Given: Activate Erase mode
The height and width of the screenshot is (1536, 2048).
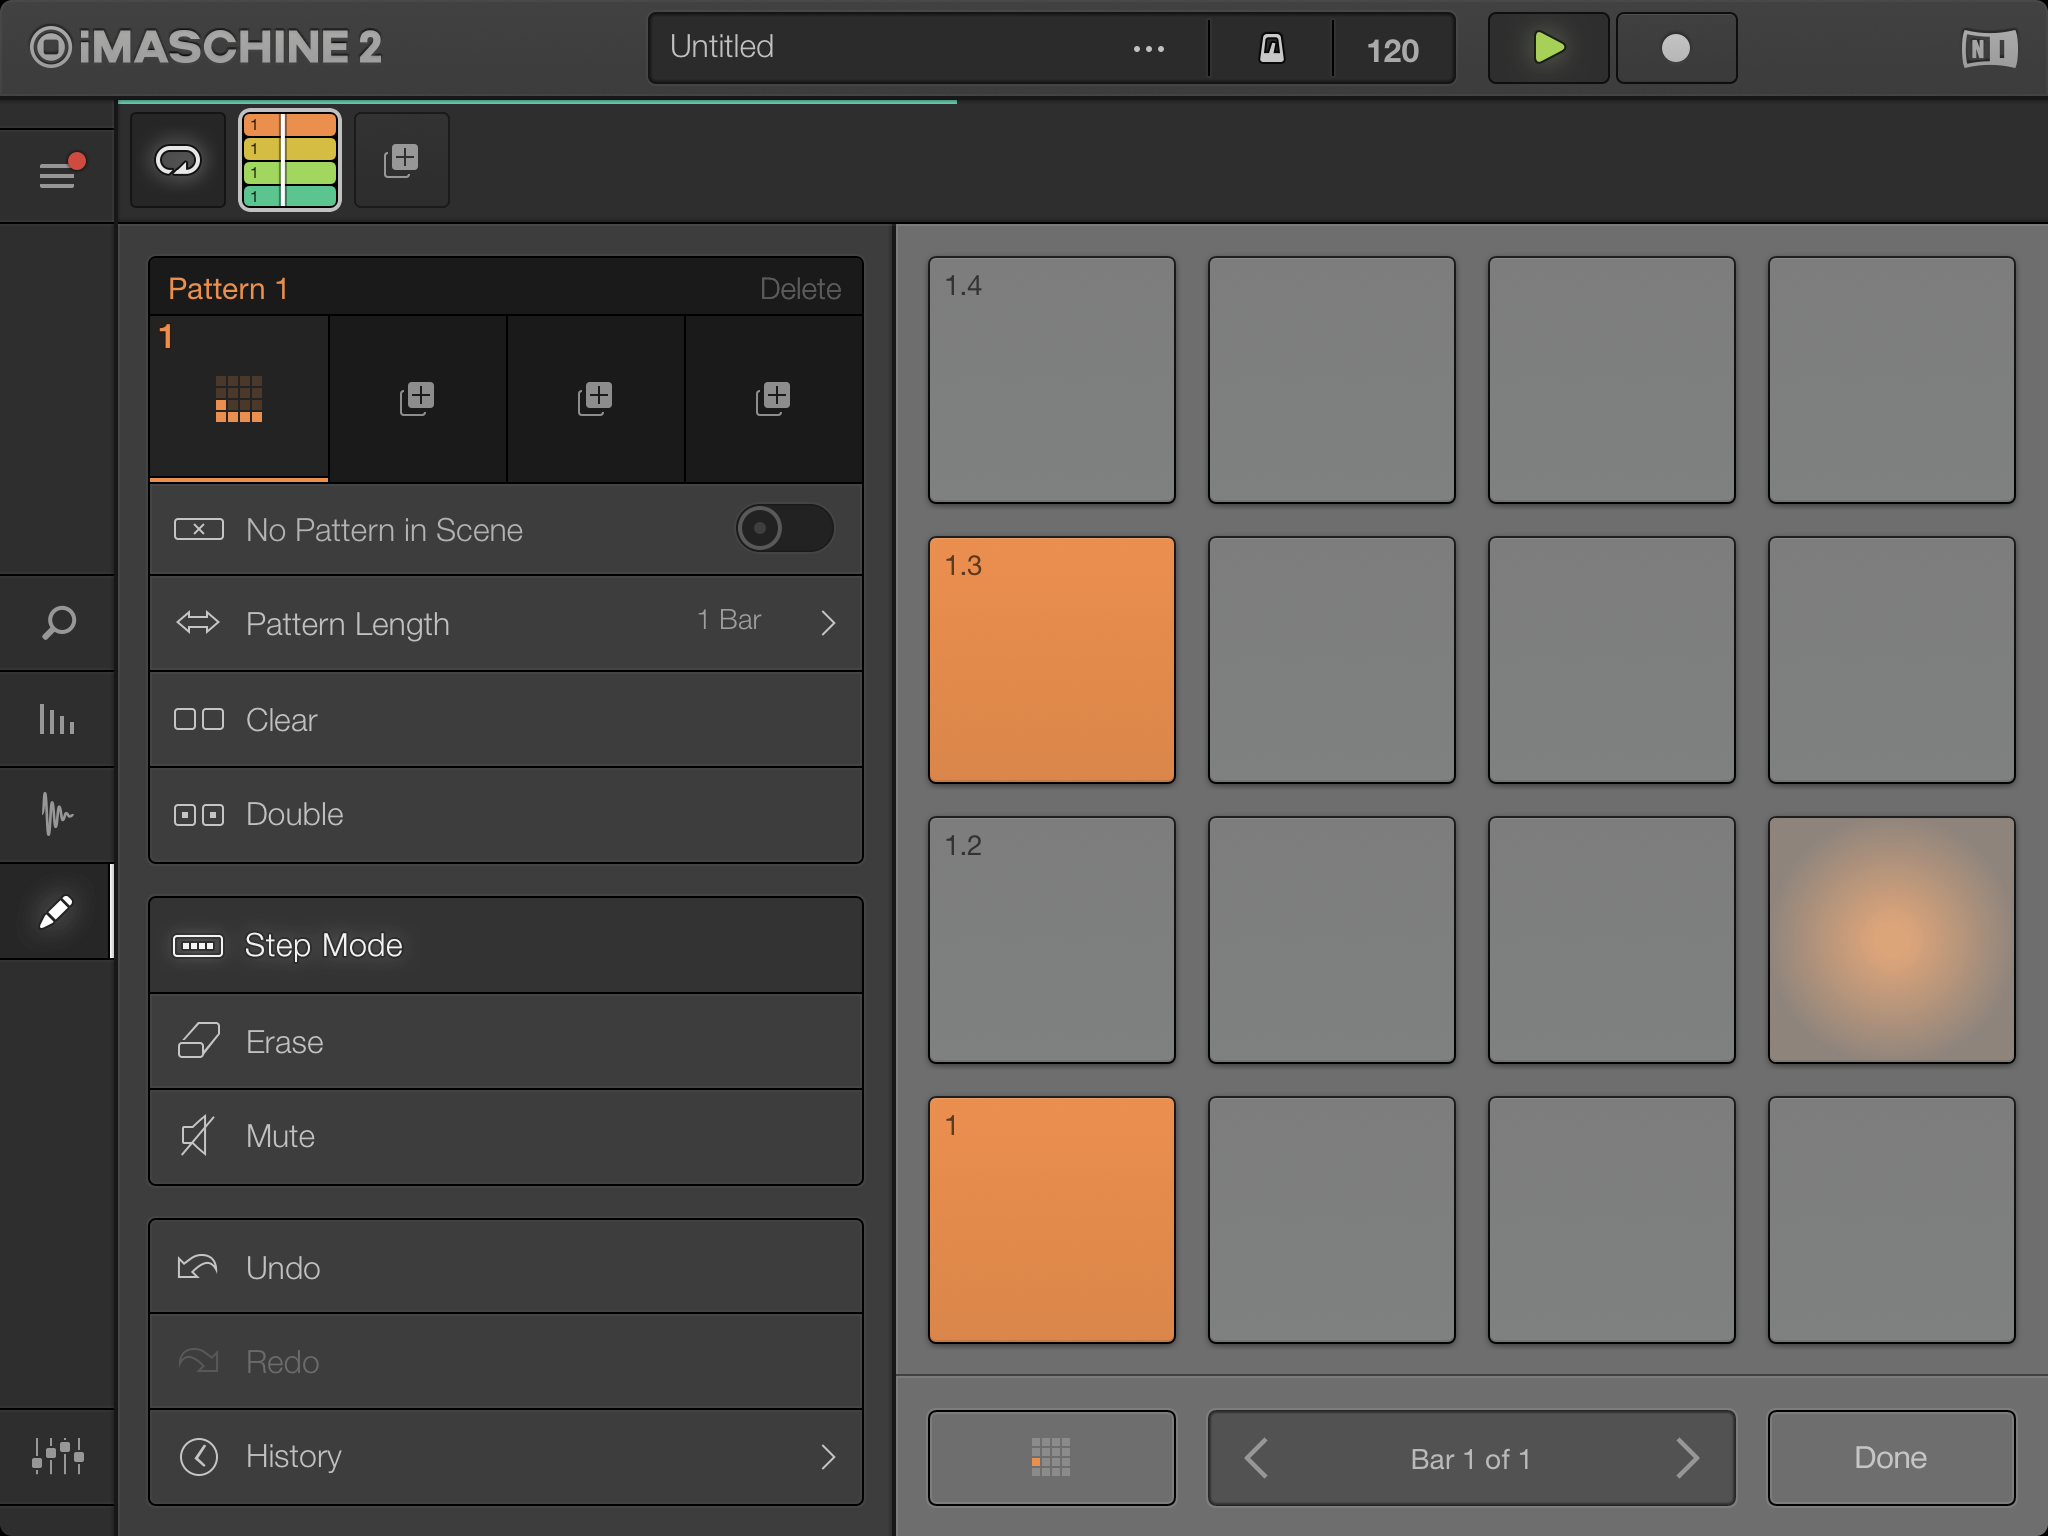Looking at the screenshot, I should [x=506, y=1042].
